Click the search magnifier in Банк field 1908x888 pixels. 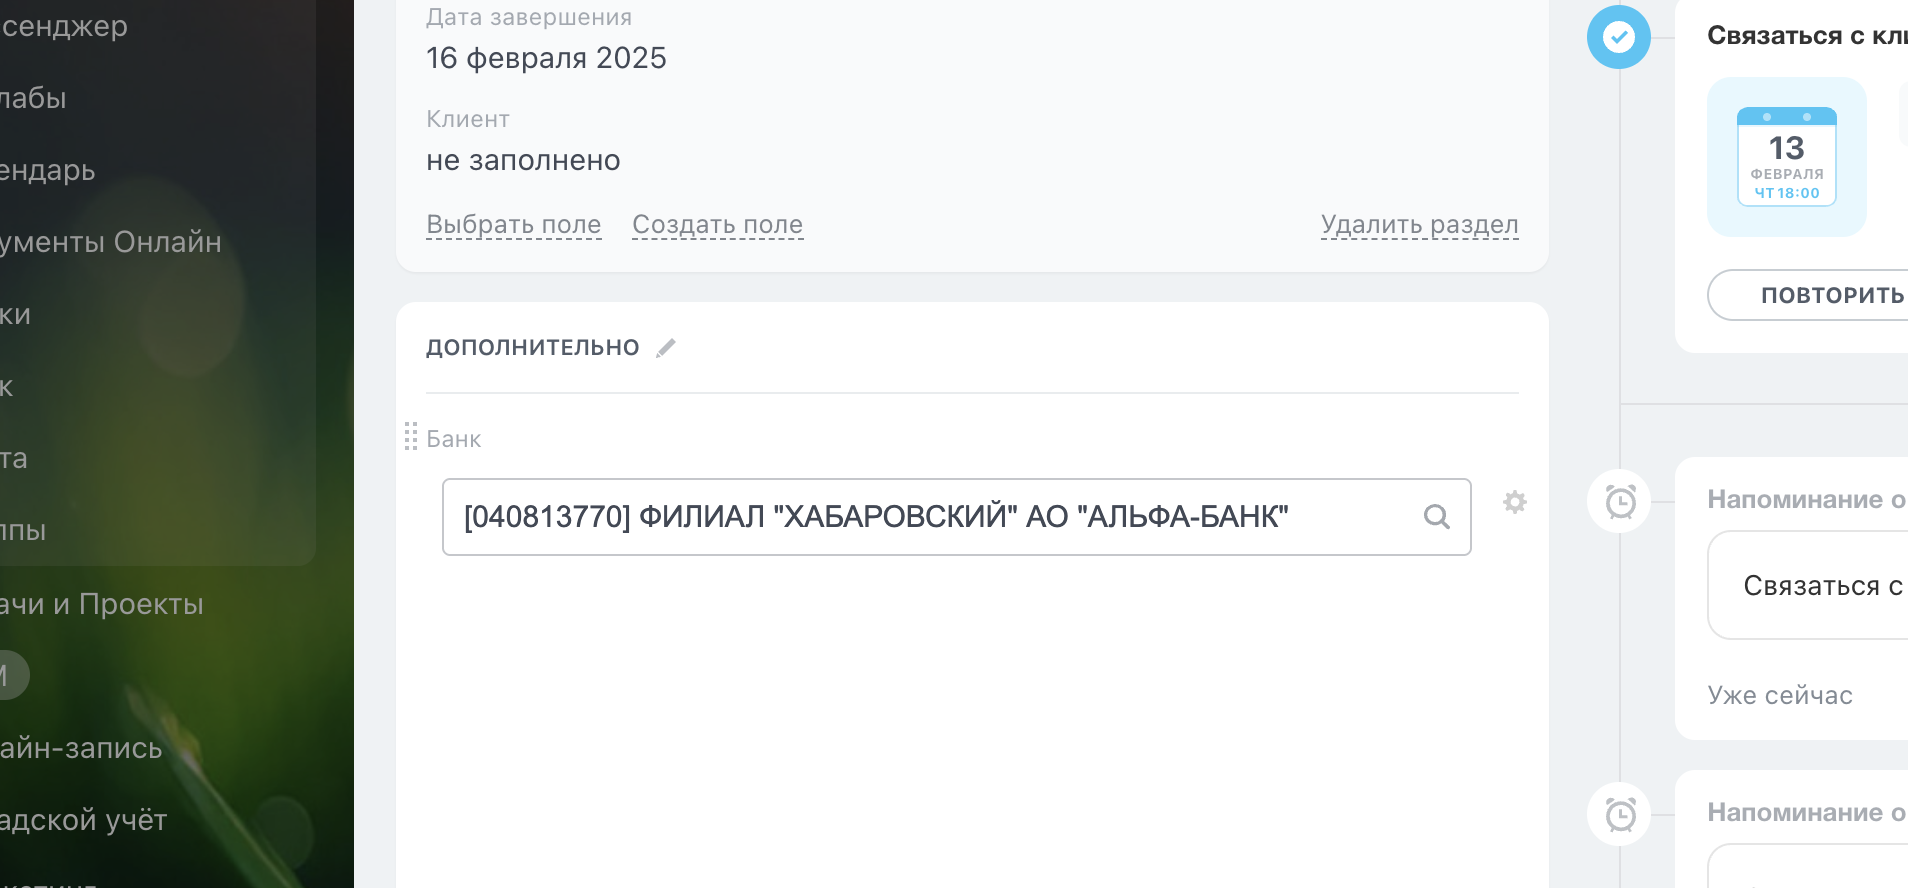[x=1436, y=517]
